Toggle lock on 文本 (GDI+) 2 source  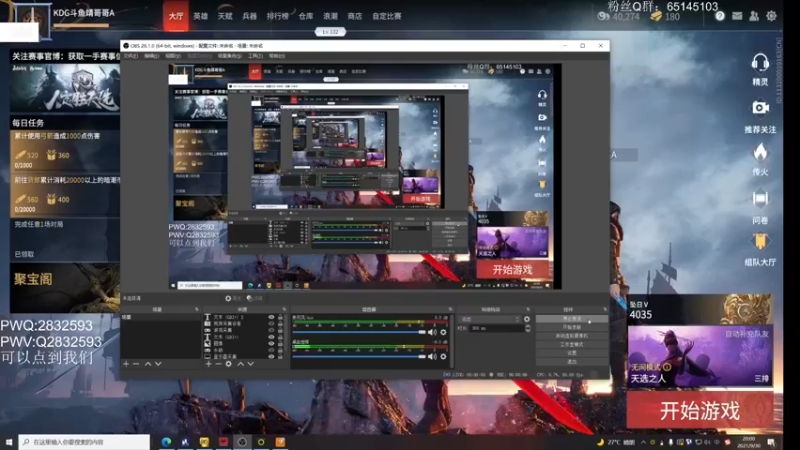280,317
